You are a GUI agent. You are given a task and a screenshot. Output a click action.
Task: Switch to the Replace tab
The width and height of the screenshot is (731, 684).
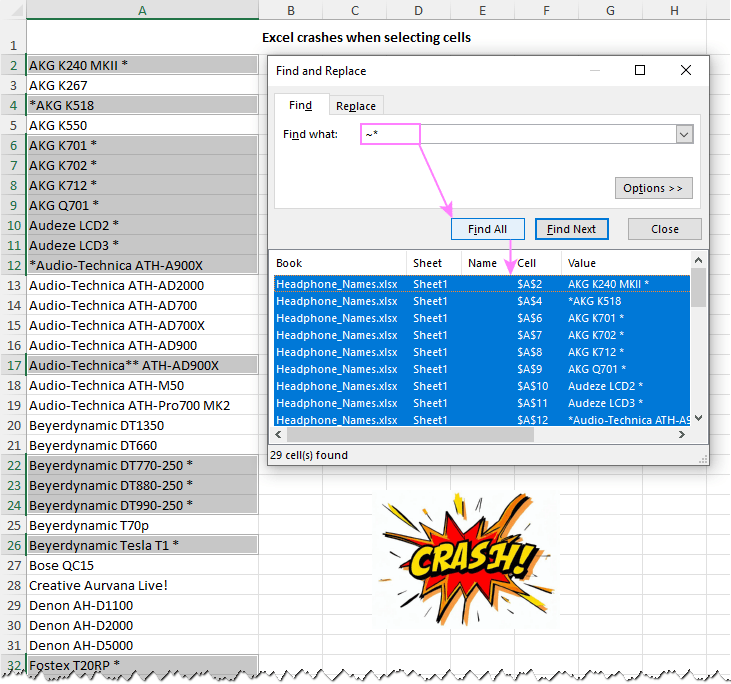pyautogui.click(x=356, y=106)
